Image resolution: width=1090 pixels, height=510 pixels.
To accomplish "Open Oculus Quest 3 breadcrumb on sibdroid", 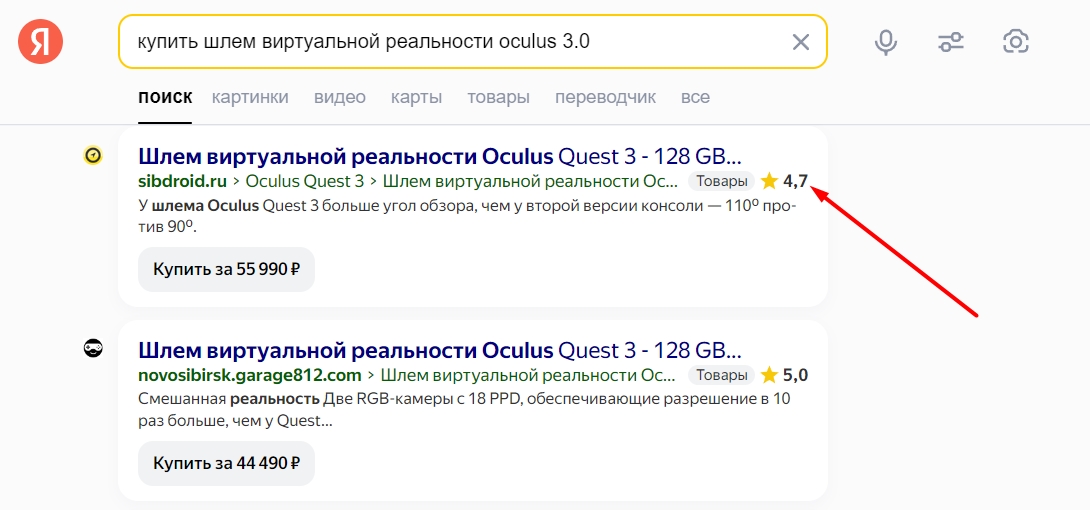I will pos(304,181).
